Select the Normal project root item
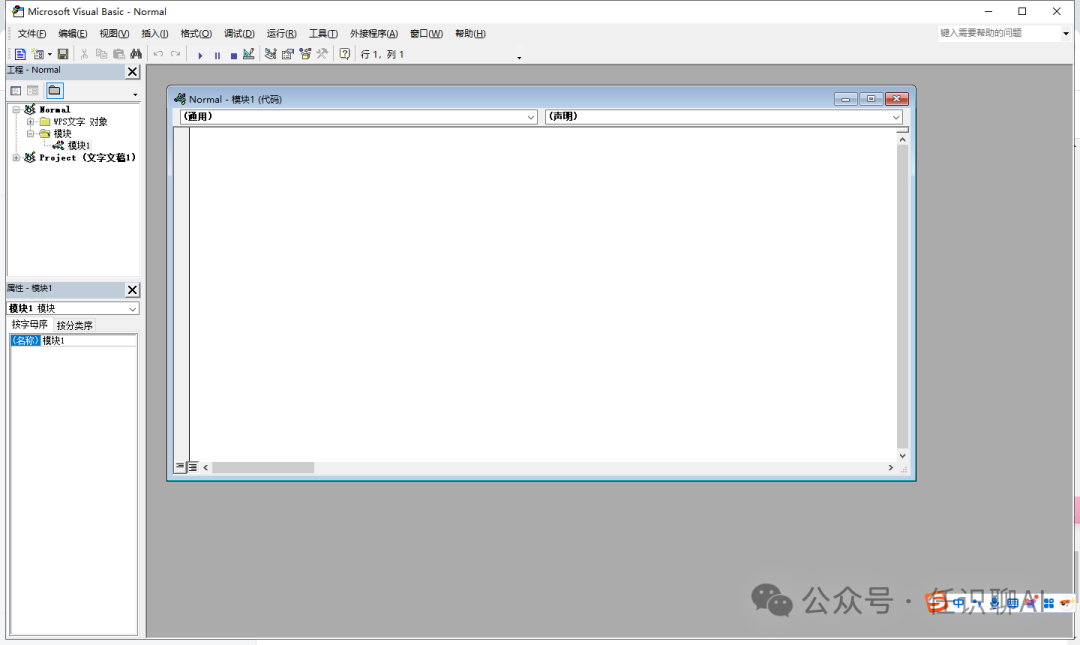This screenshot has height=645, width=1080. pos(54,110)
